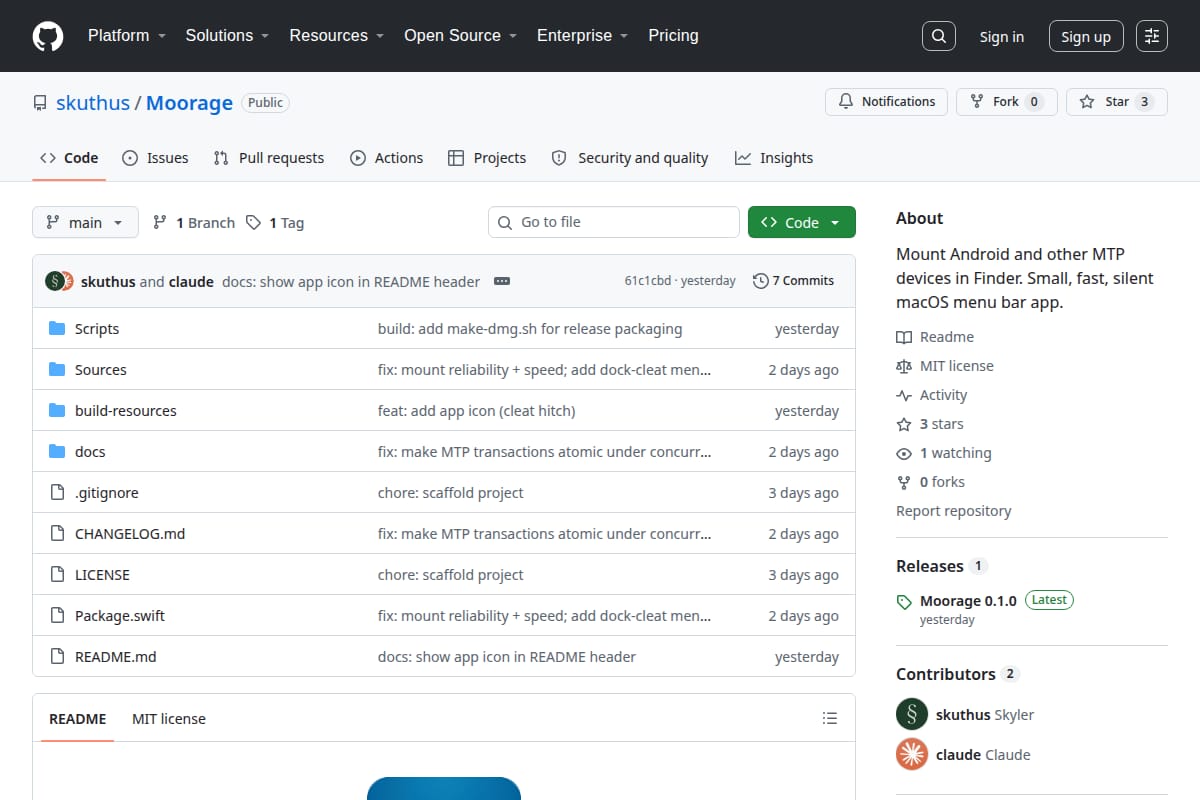
Task: Expand the Solutions menu
Action: (227, 35)
